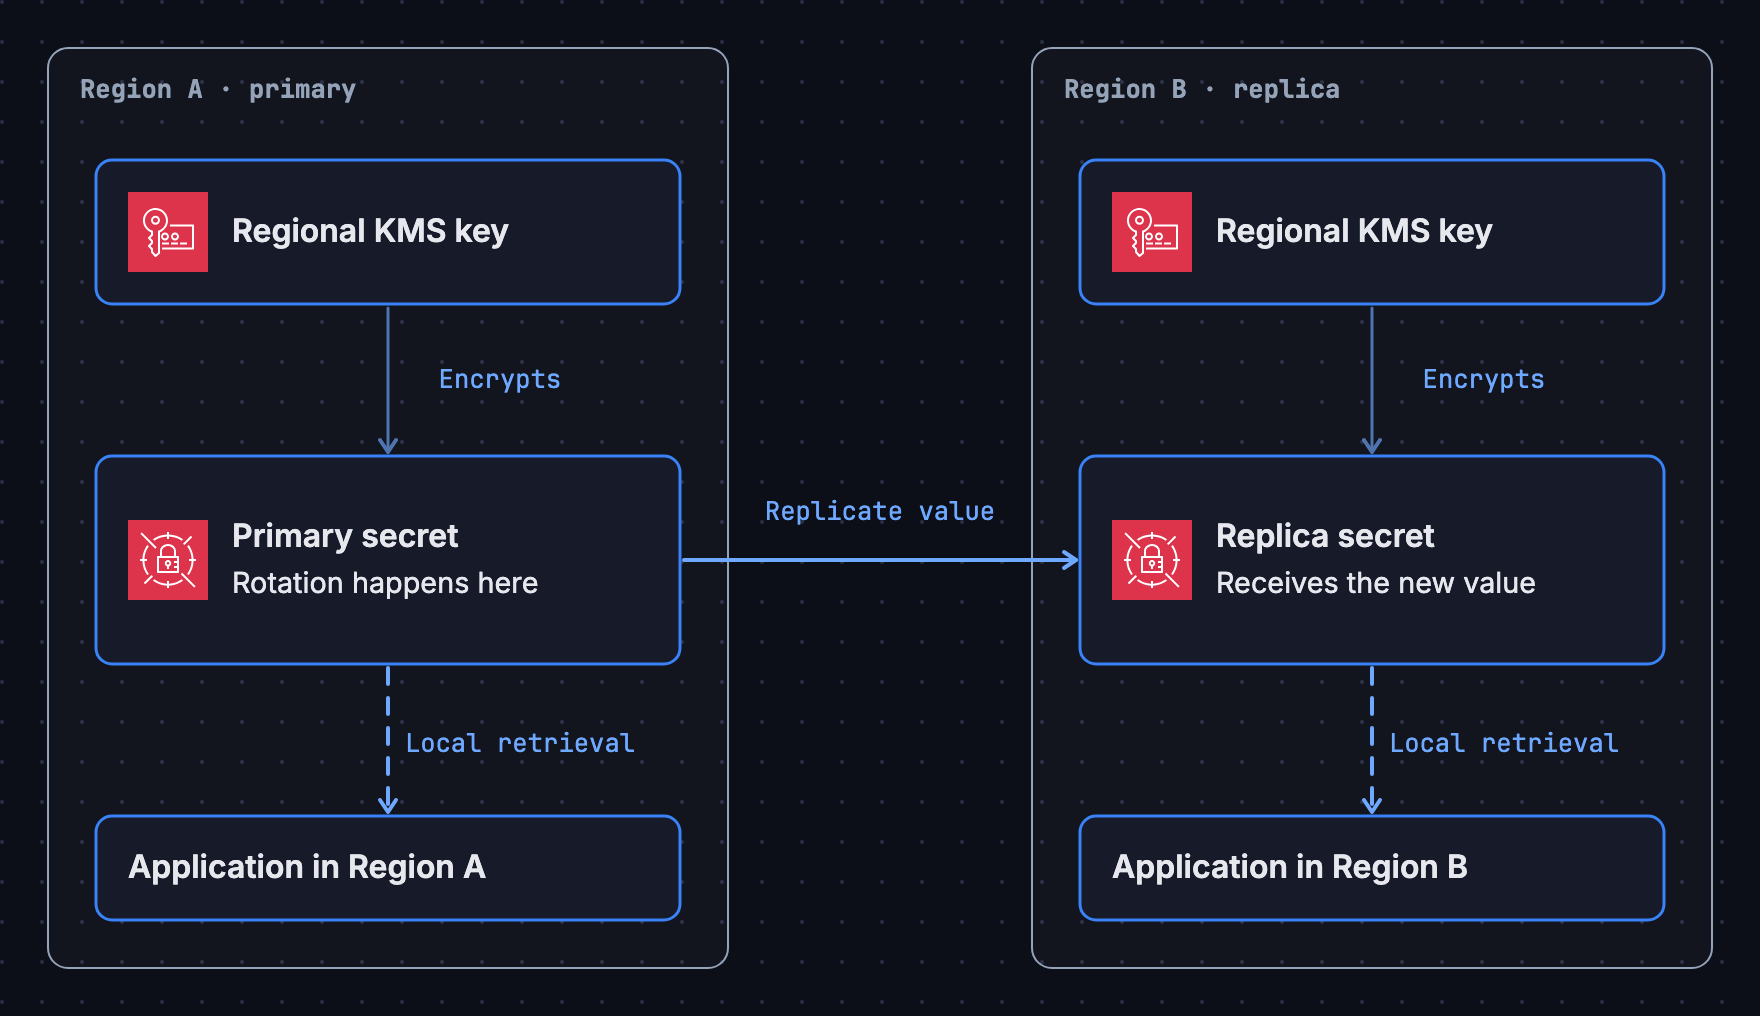
Task: Click the 'Receives the new value' subtitle
Action: click(1376, 583)
